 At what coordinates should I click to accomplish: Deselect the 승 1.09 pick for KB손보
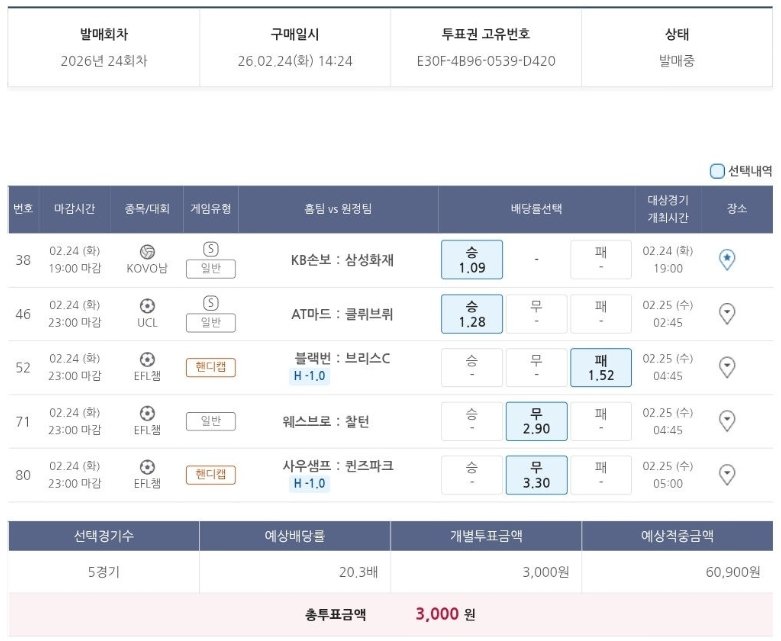(x=471, y=260)
